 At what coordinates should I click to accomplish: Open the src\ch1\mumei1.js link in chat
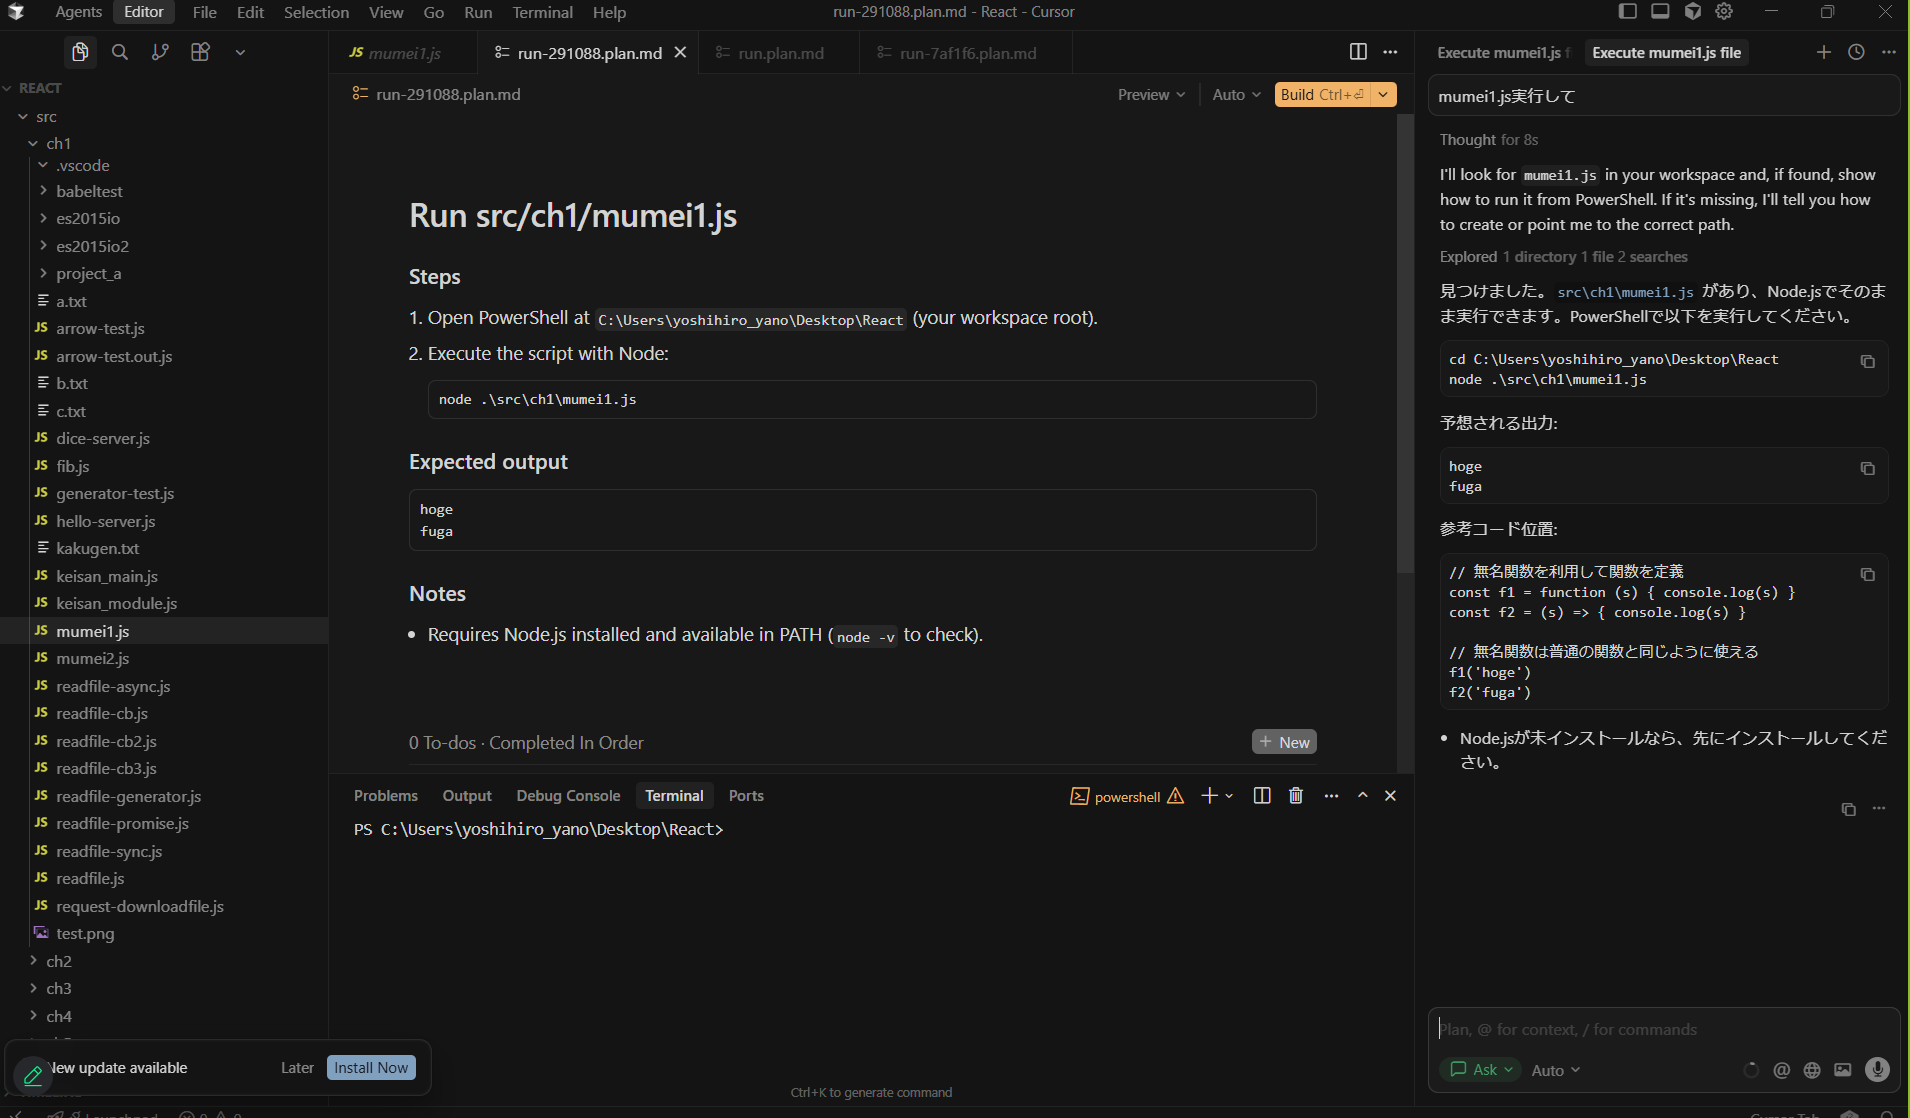click(1625, 292)
